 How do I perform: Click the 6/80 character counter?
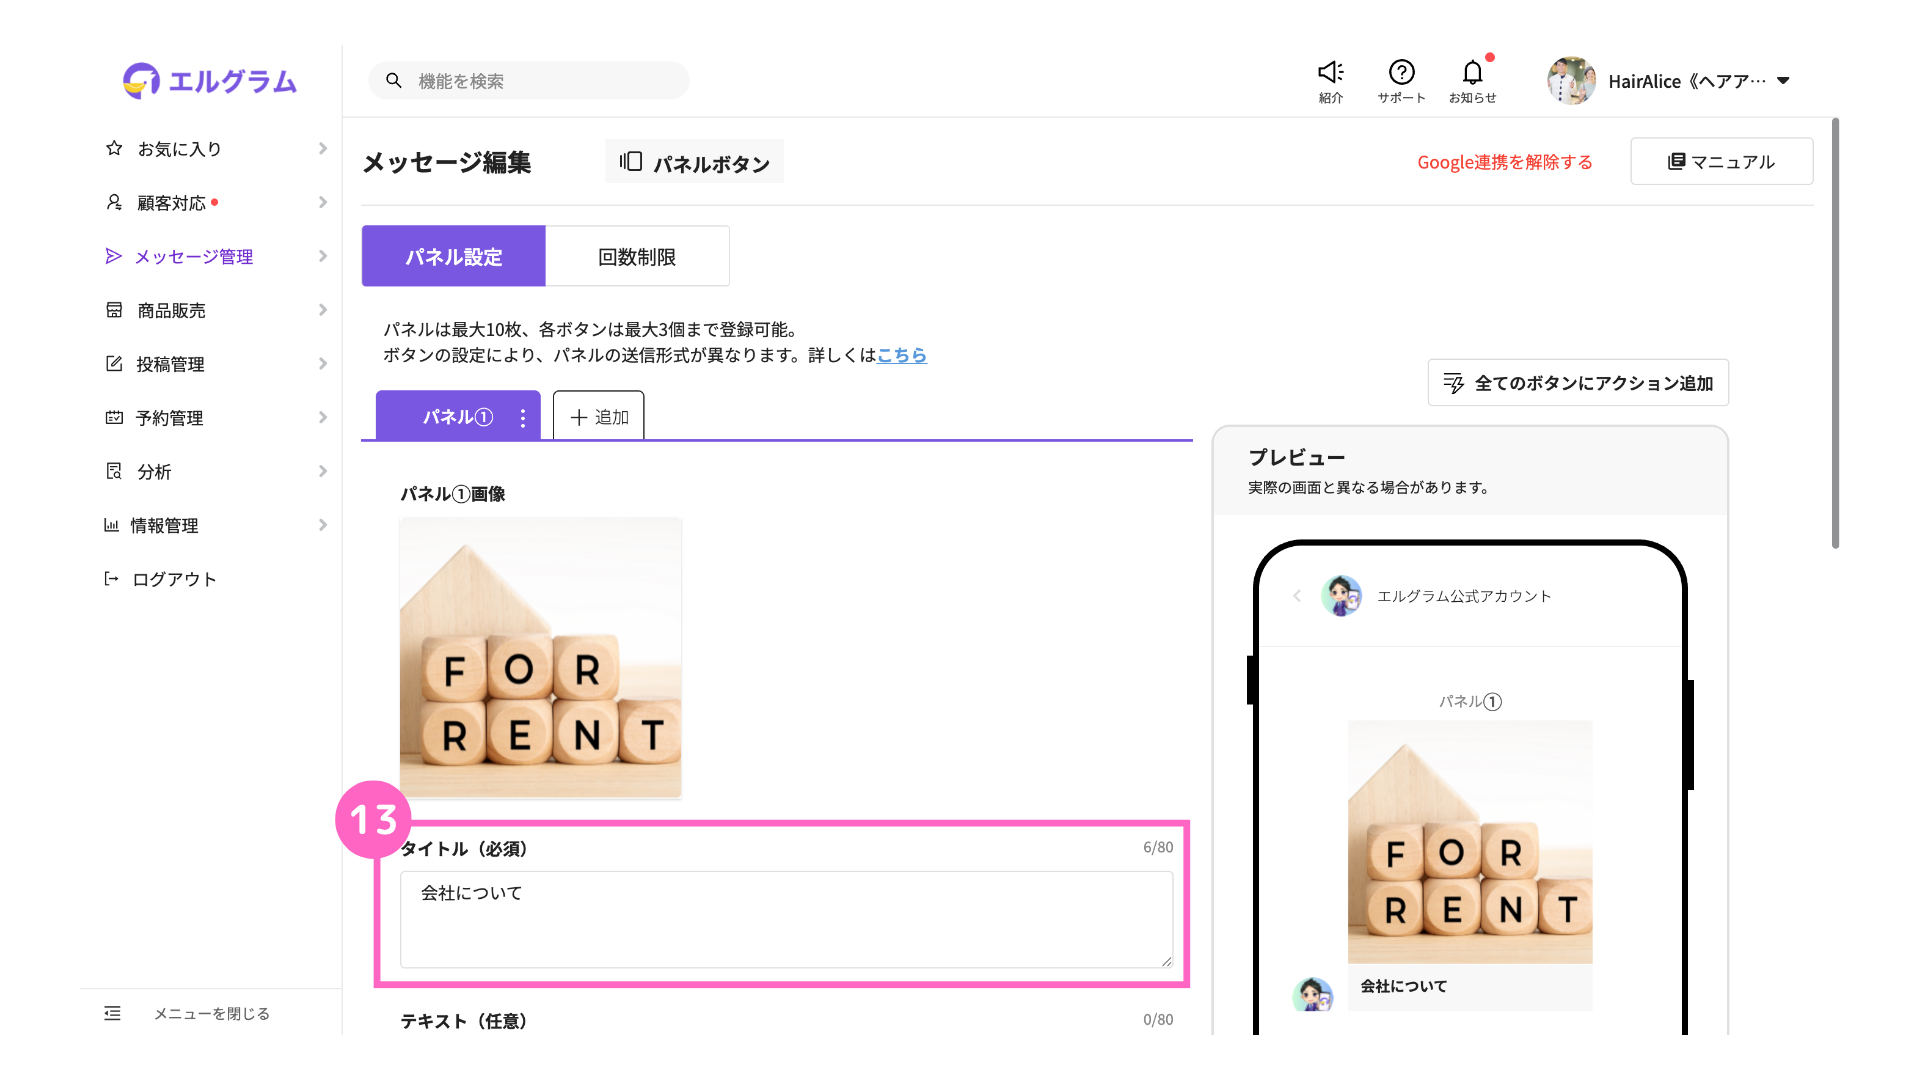[x=1158, y=847]
